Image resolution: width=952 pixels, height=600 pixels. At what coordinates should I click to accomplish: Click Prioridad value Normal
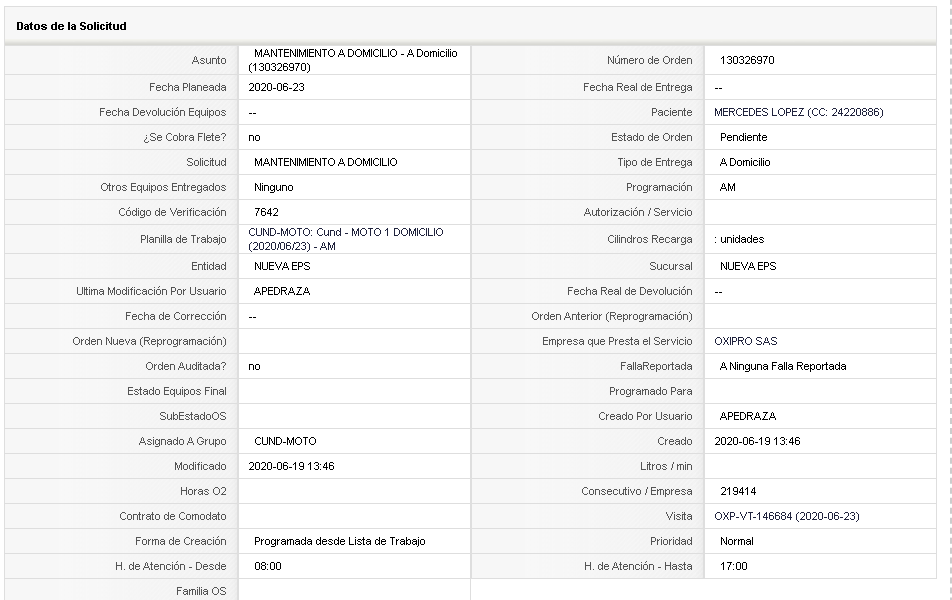click(x=737, y=541)
